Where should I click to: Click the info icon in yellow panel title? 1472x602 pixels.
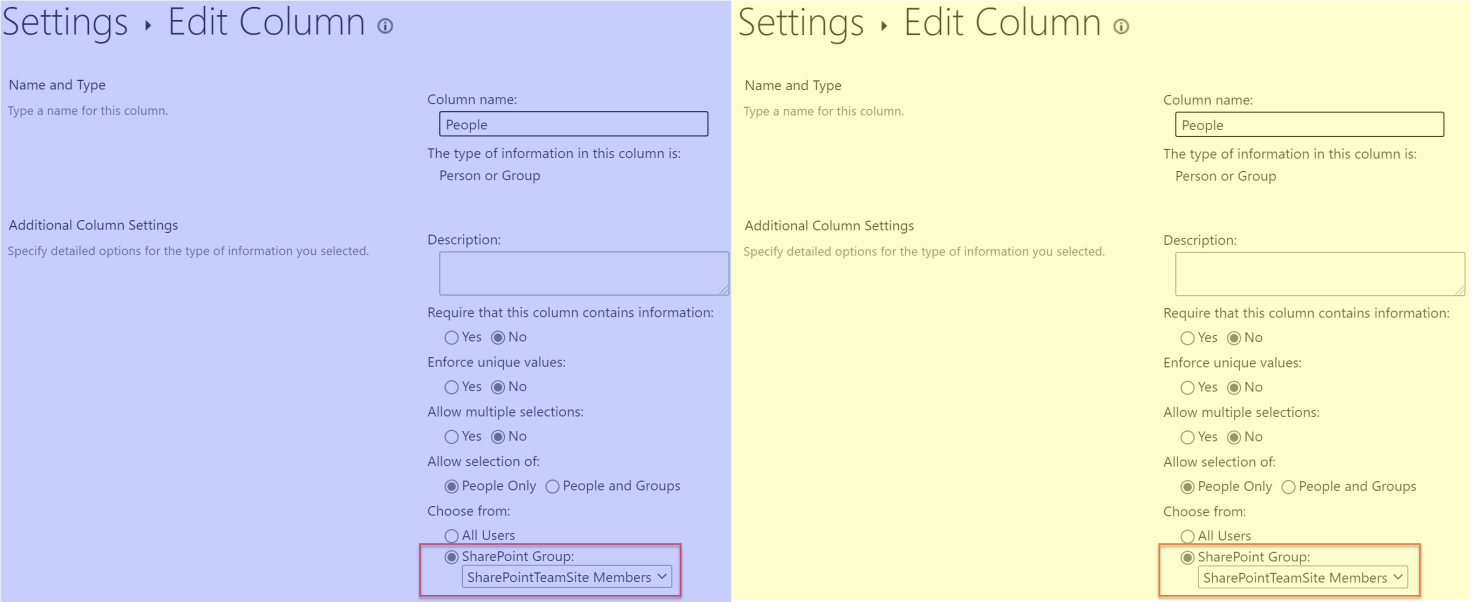click(x=1121, y=27)
